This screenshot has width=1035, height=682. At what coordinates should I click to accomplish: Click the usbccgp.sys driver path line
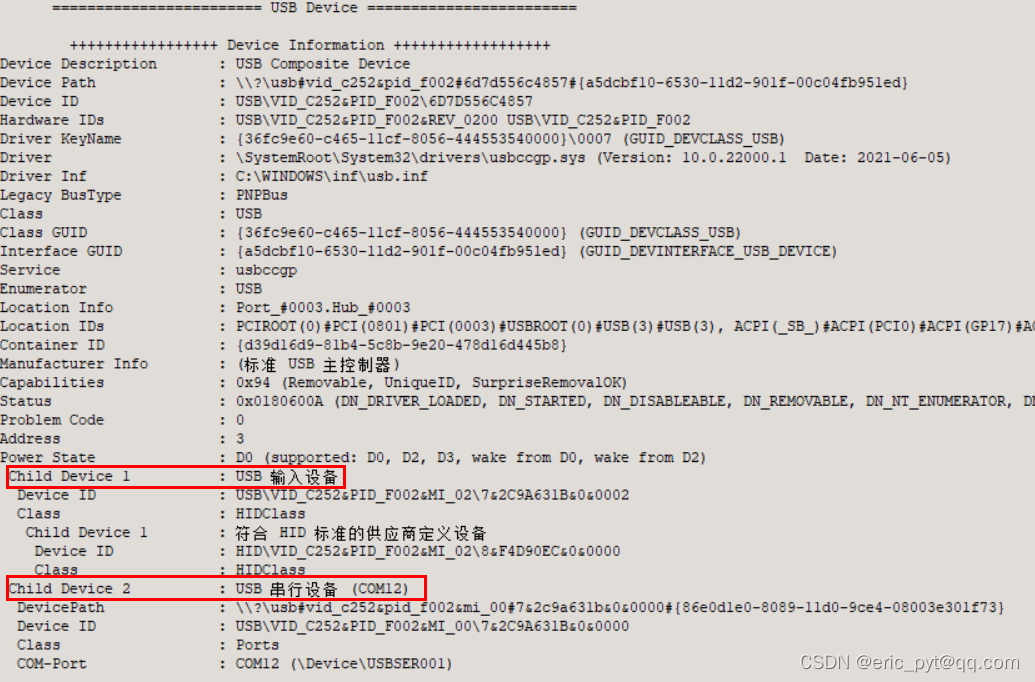pyautogui.click(x=593, y=158)
